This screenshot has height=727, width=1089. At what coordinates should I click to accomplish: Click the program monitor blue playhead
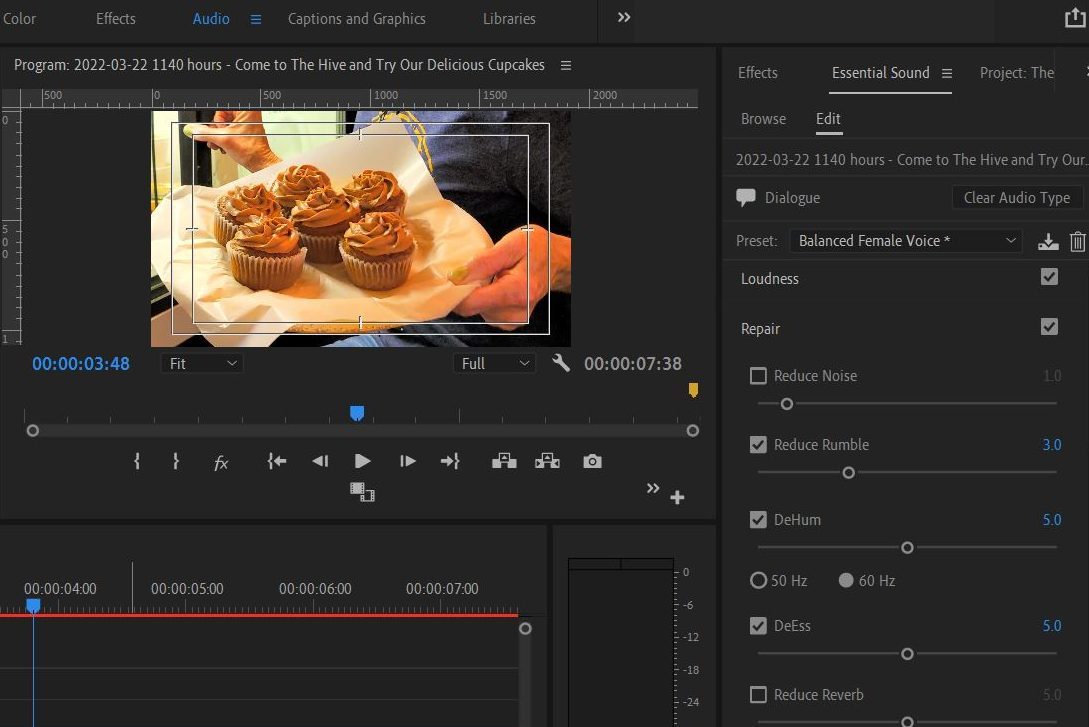point(357,414)
